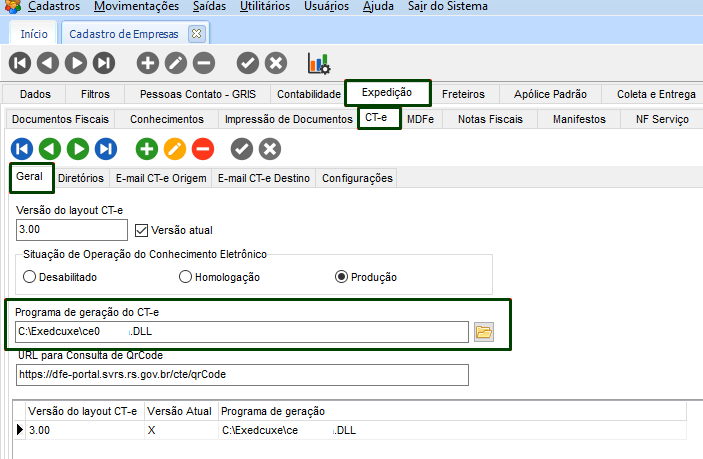This screenshot has width=703, height=459.
Task: Jump to first CT-e record with blue icon
Action: click(22, 149)
